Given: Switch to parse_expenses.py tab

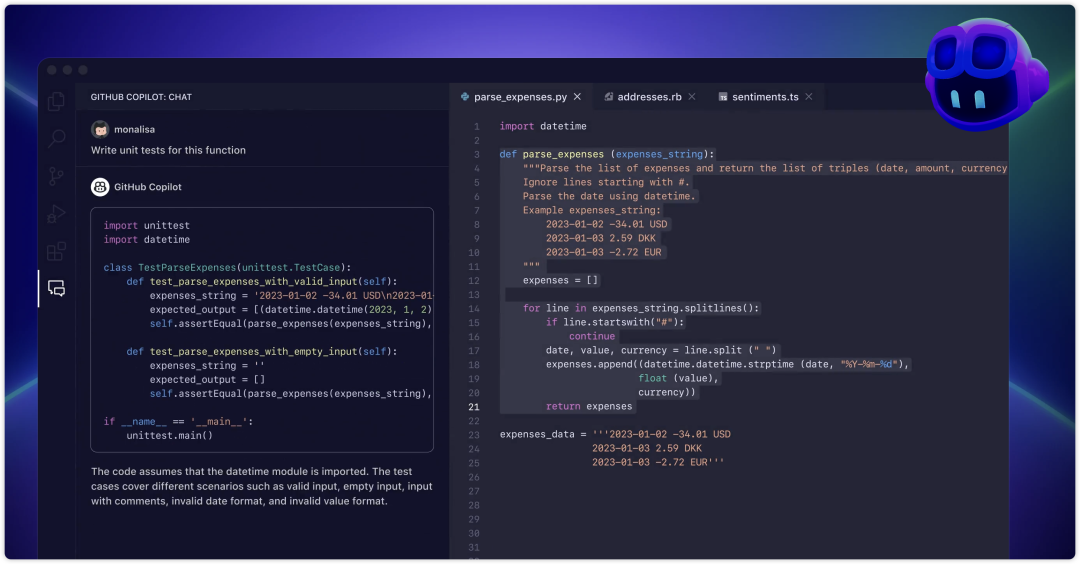Looking at the screenshot, I should point(521,97).
